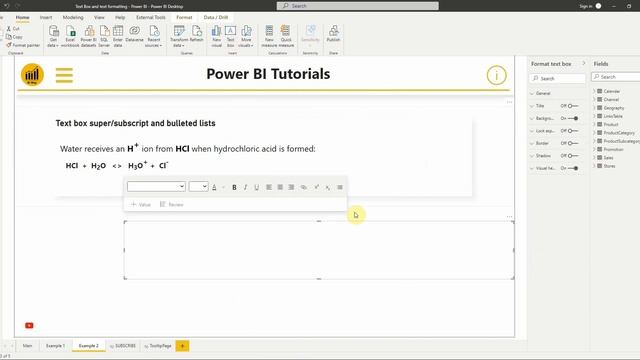Center align text in toolbar

point(280,187)
